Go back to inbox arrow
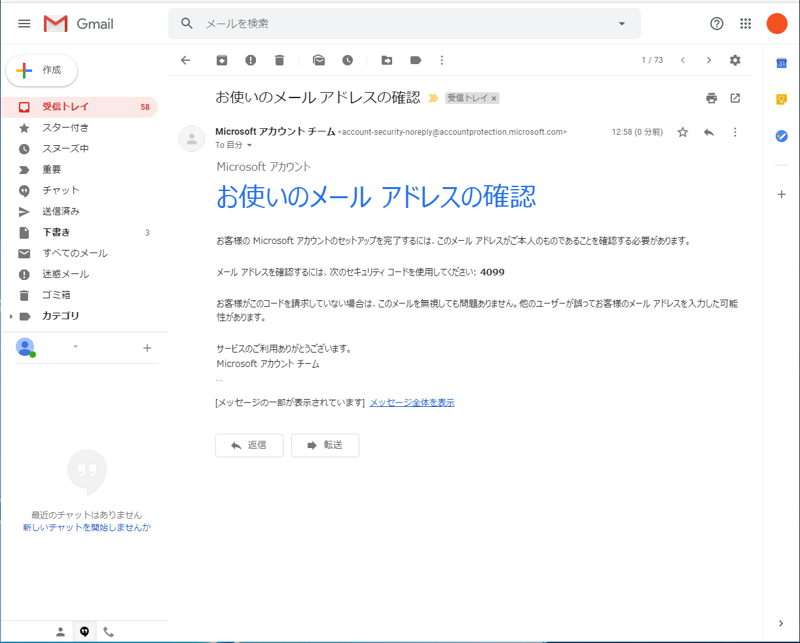Viewport: 800px width, 643px height. coord(185,60)
